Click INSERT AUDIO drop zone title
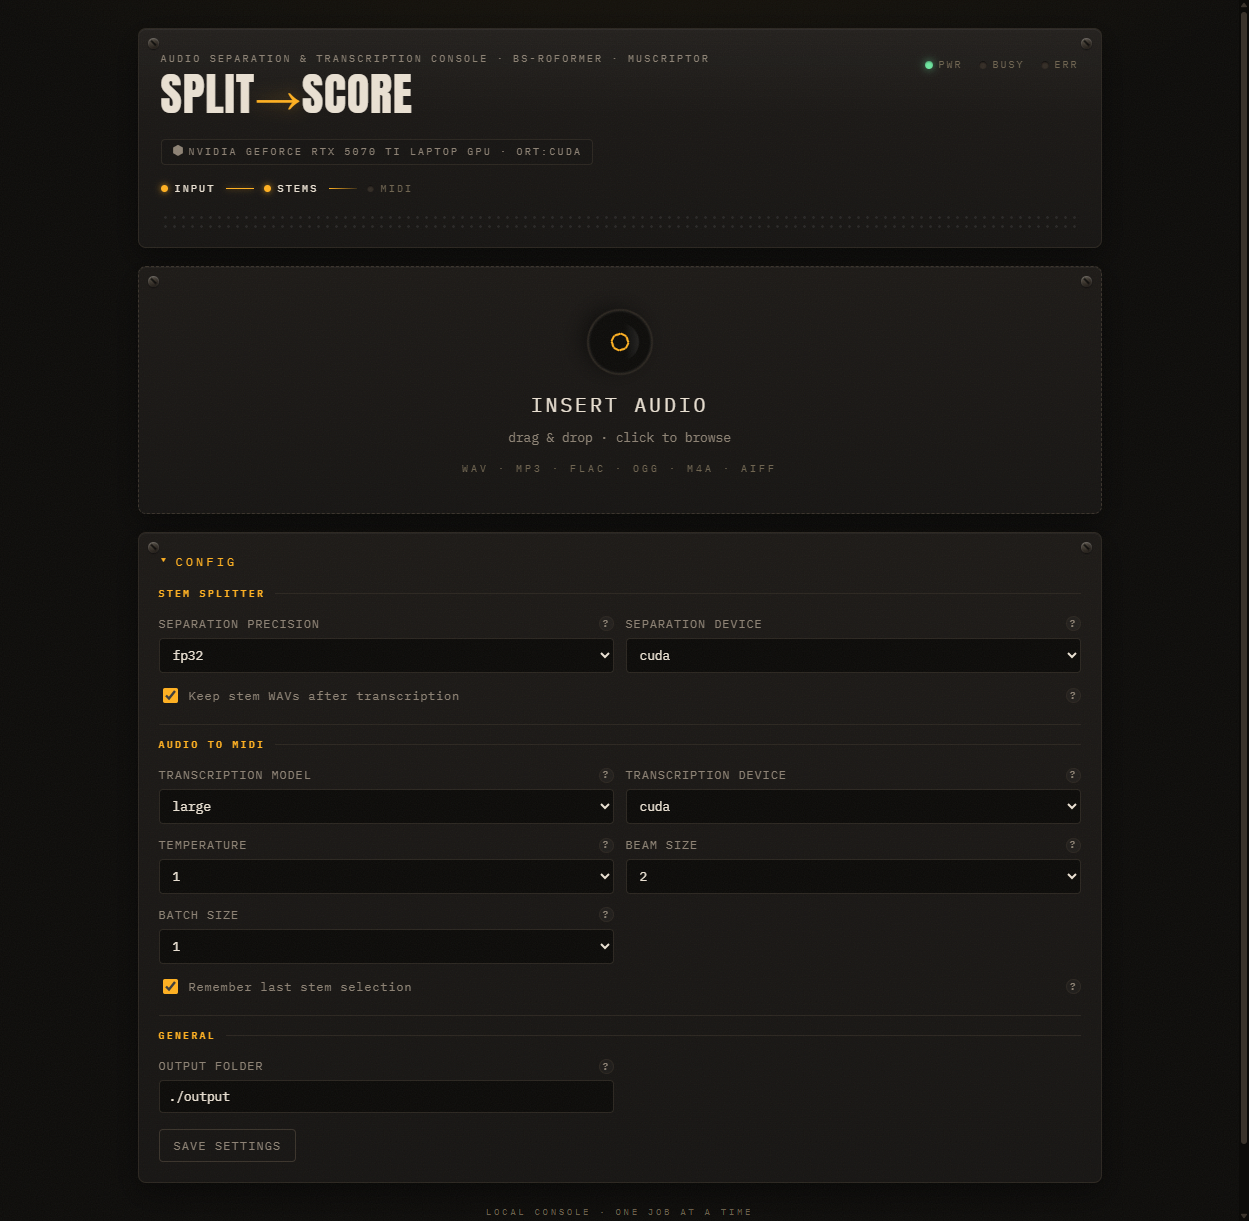 click(619, 405)
